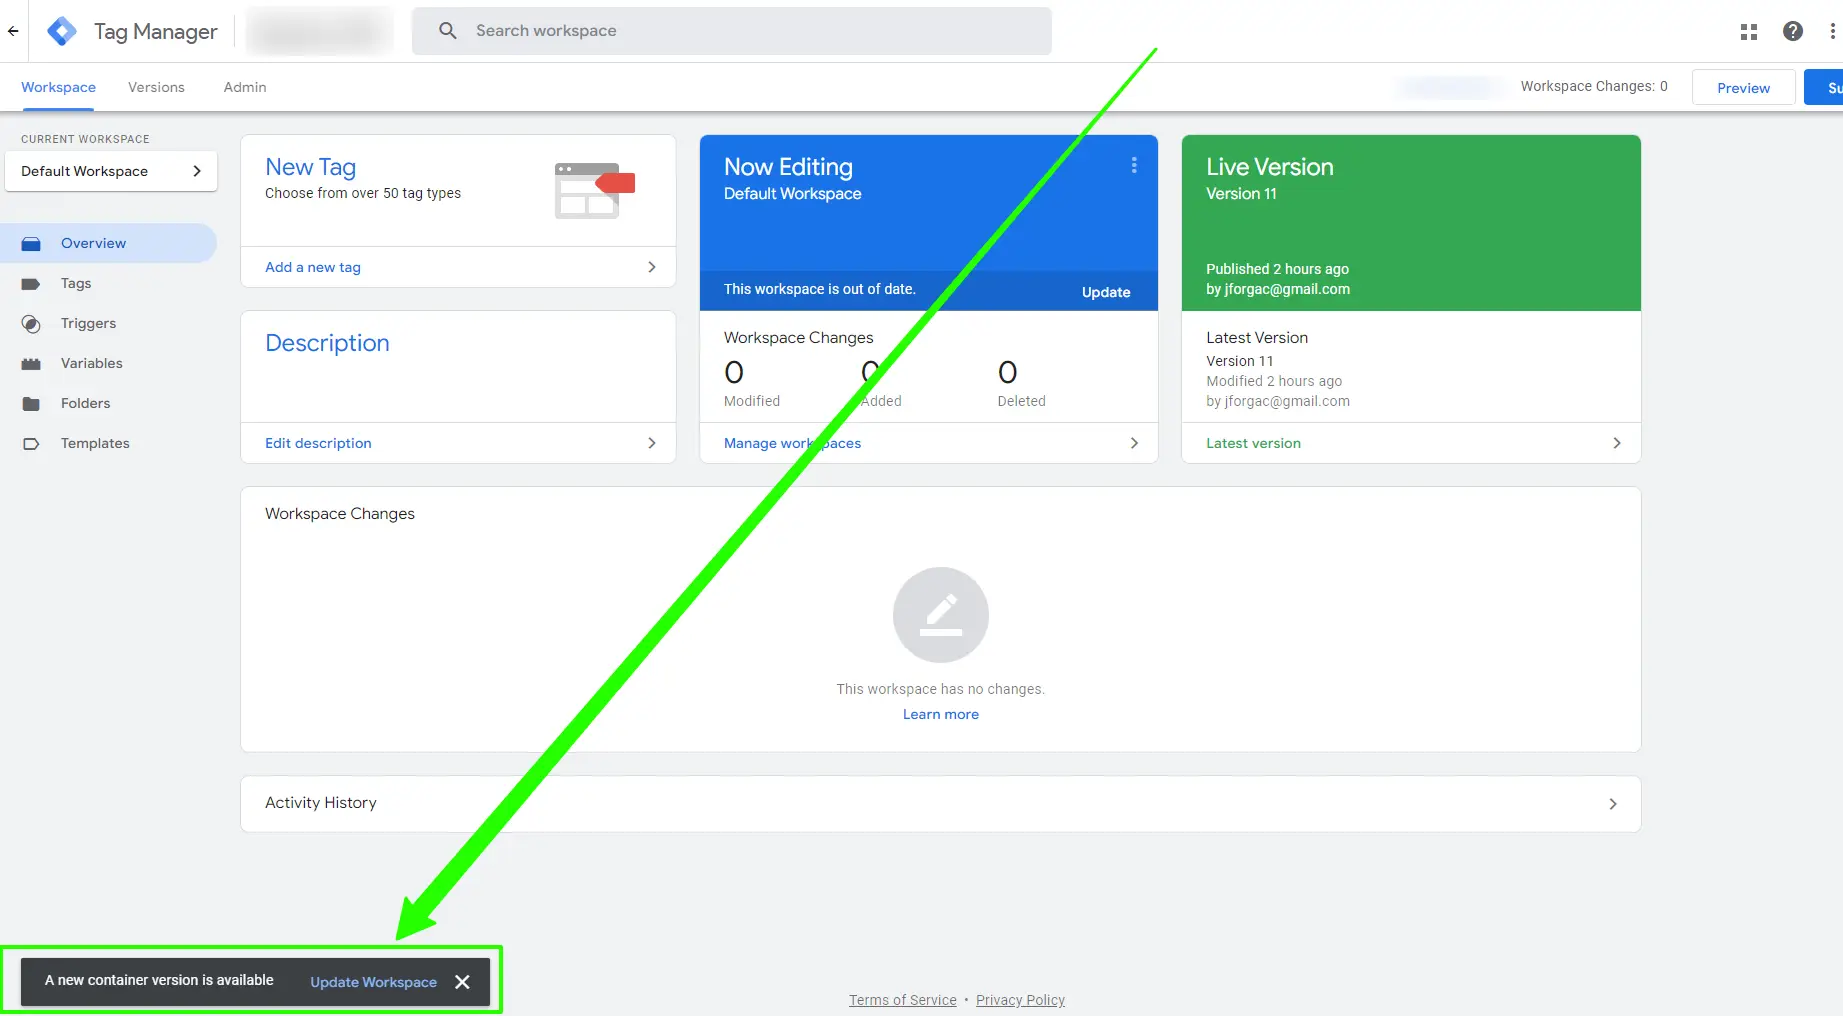
Task: Click the Modified count zero
Action: [734, 373]
